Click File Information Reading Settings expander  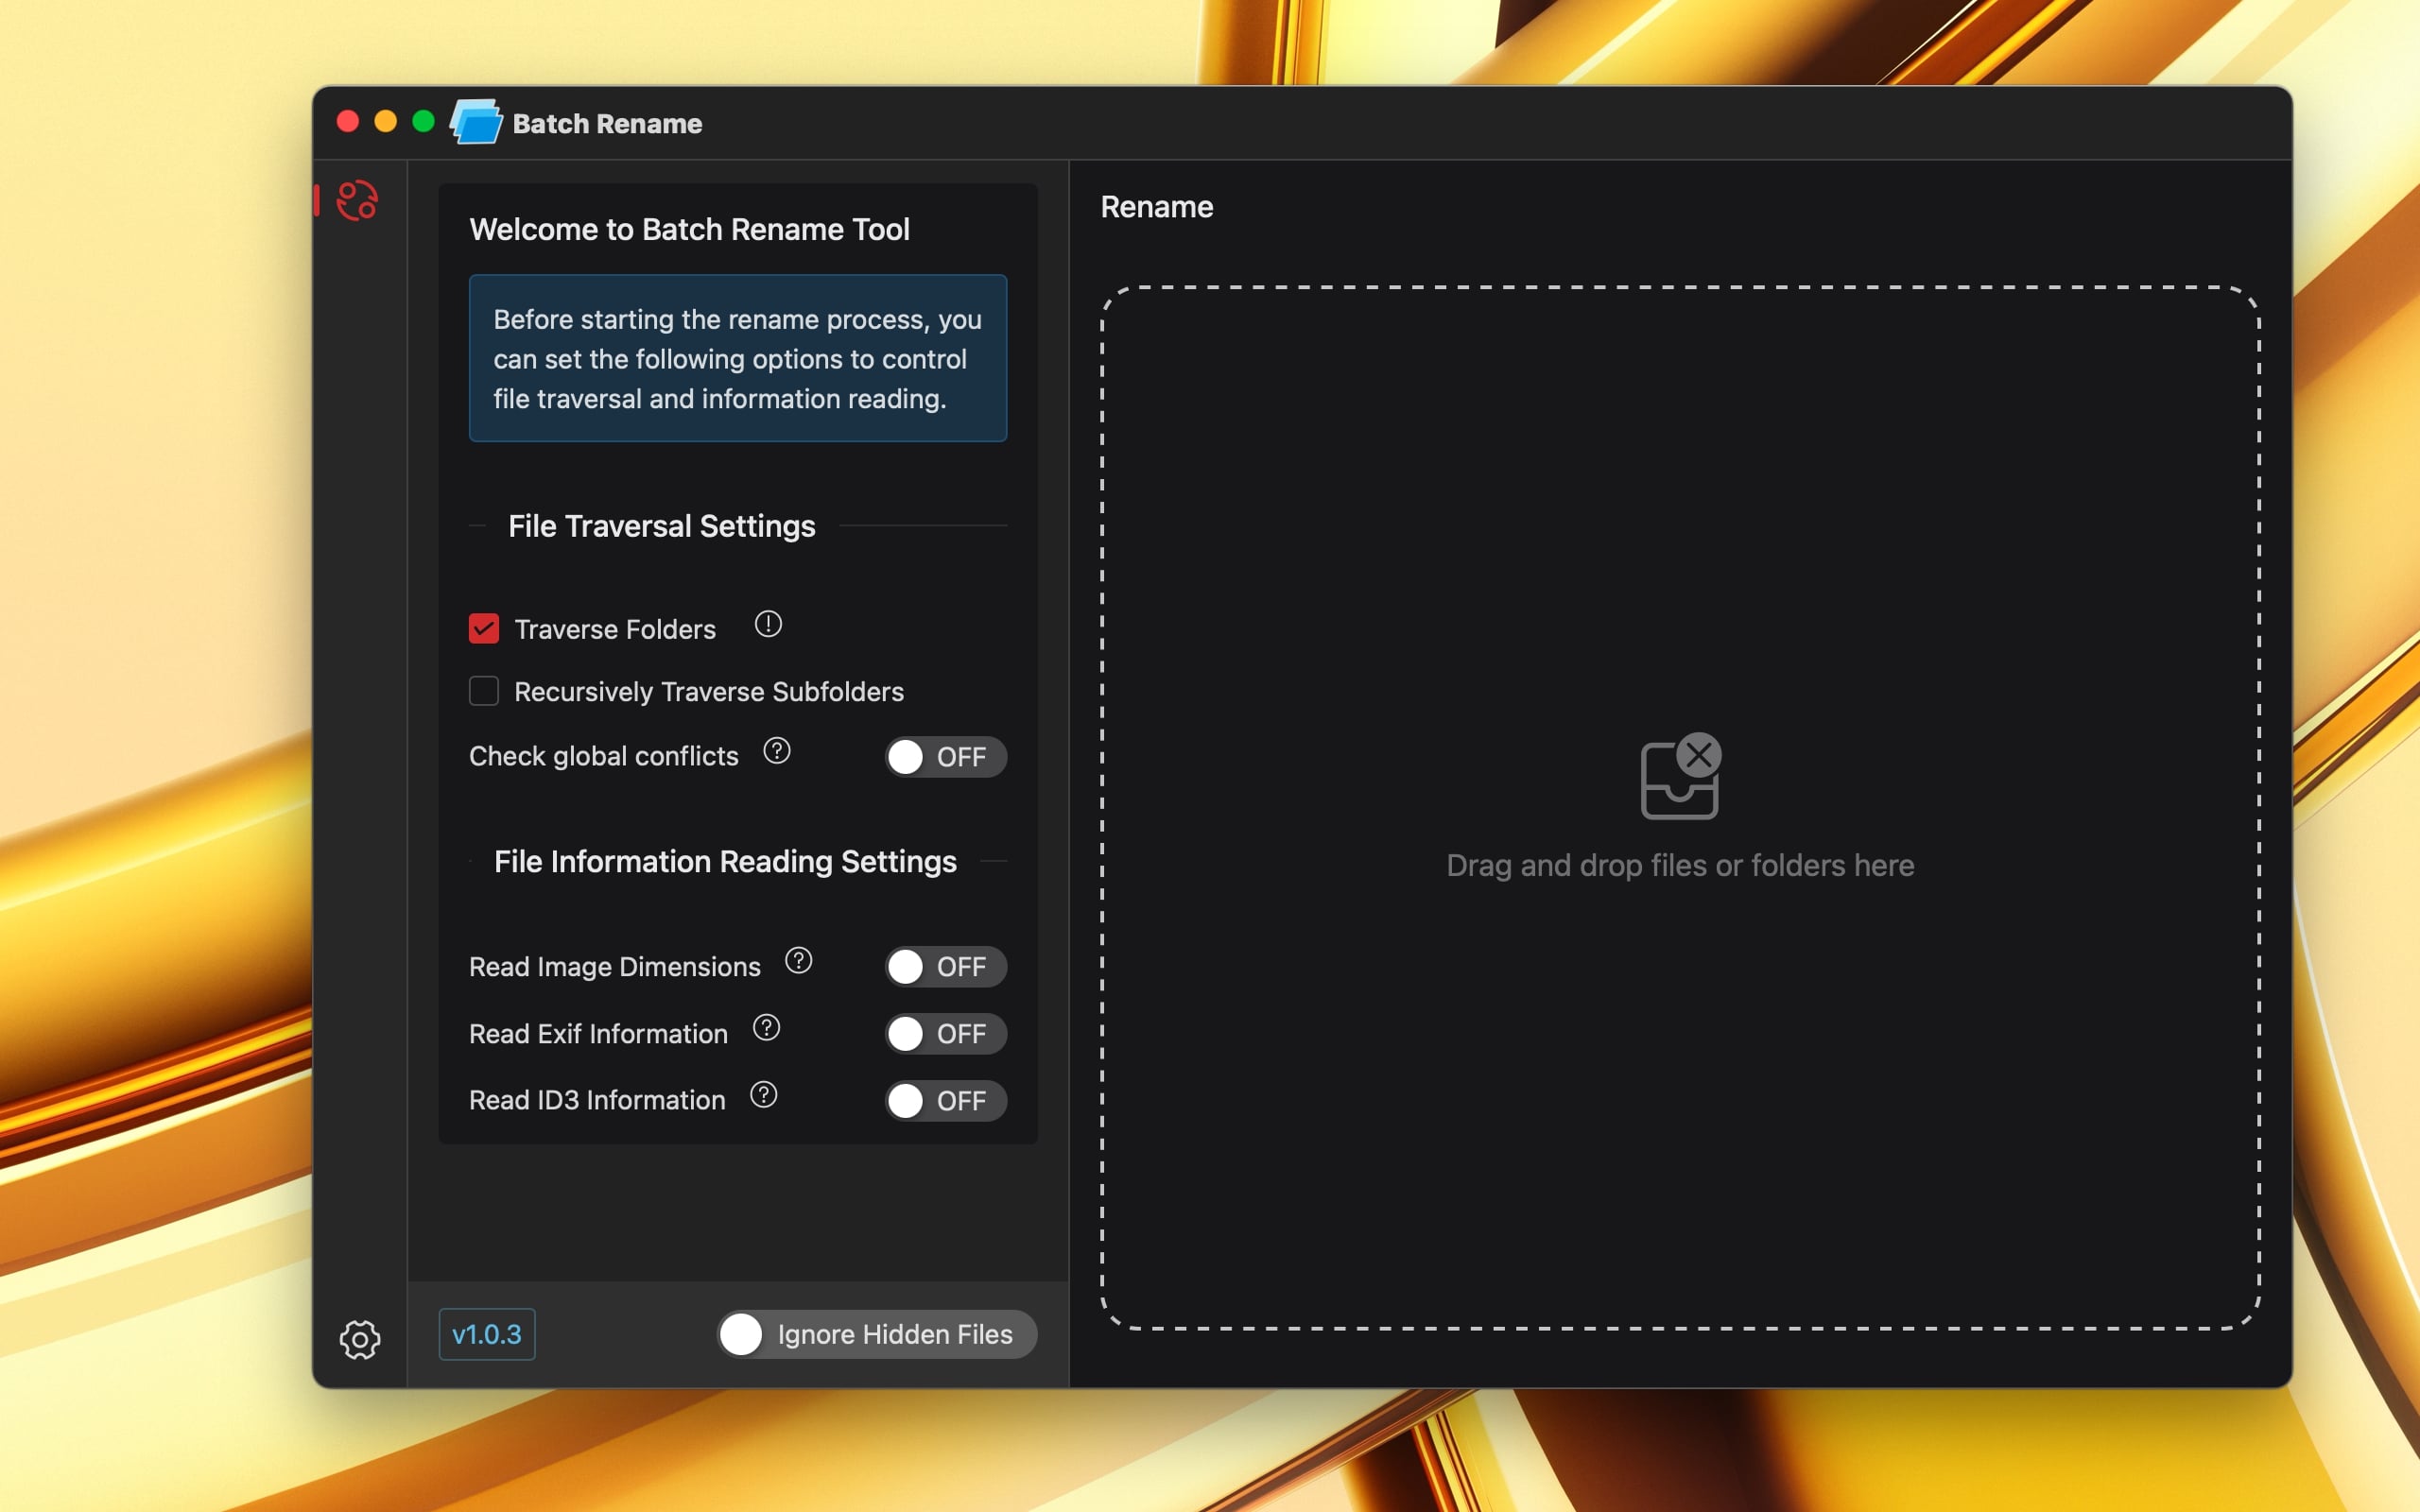[727, 861]
